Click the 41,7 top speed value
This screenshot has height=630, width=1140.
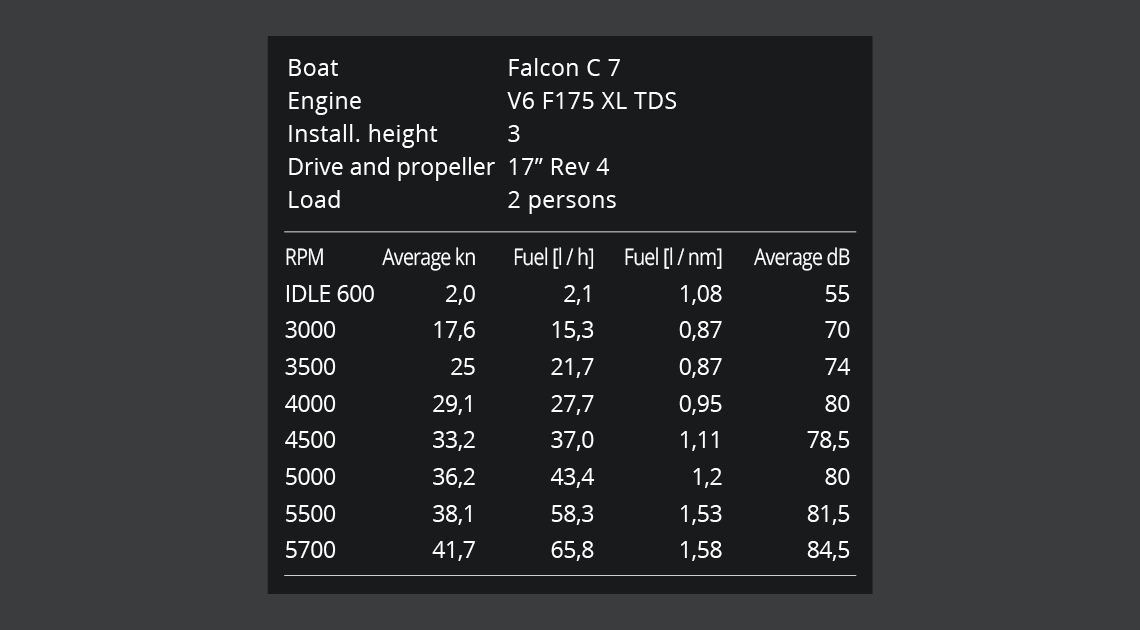tap(454, 550)
